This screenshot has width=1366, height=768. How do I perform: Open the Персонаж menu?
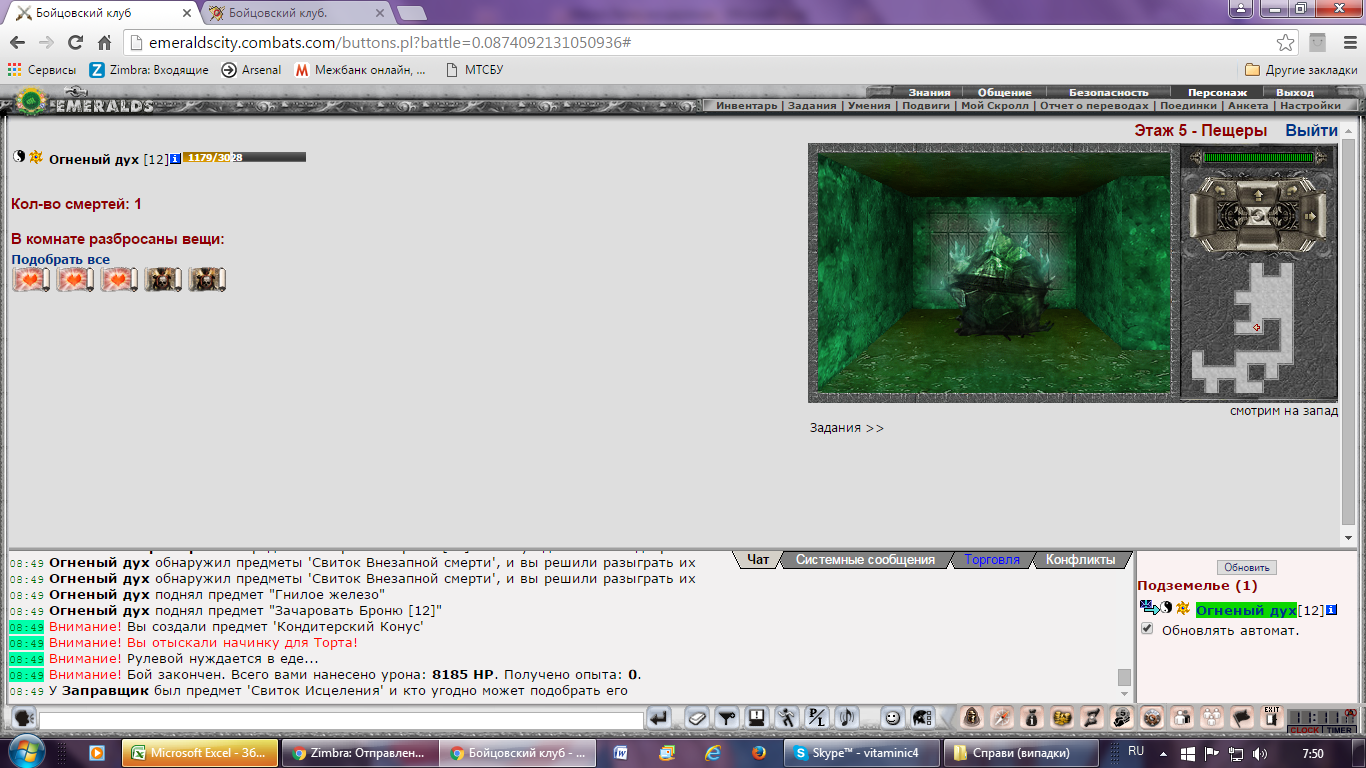[1217, 92]
